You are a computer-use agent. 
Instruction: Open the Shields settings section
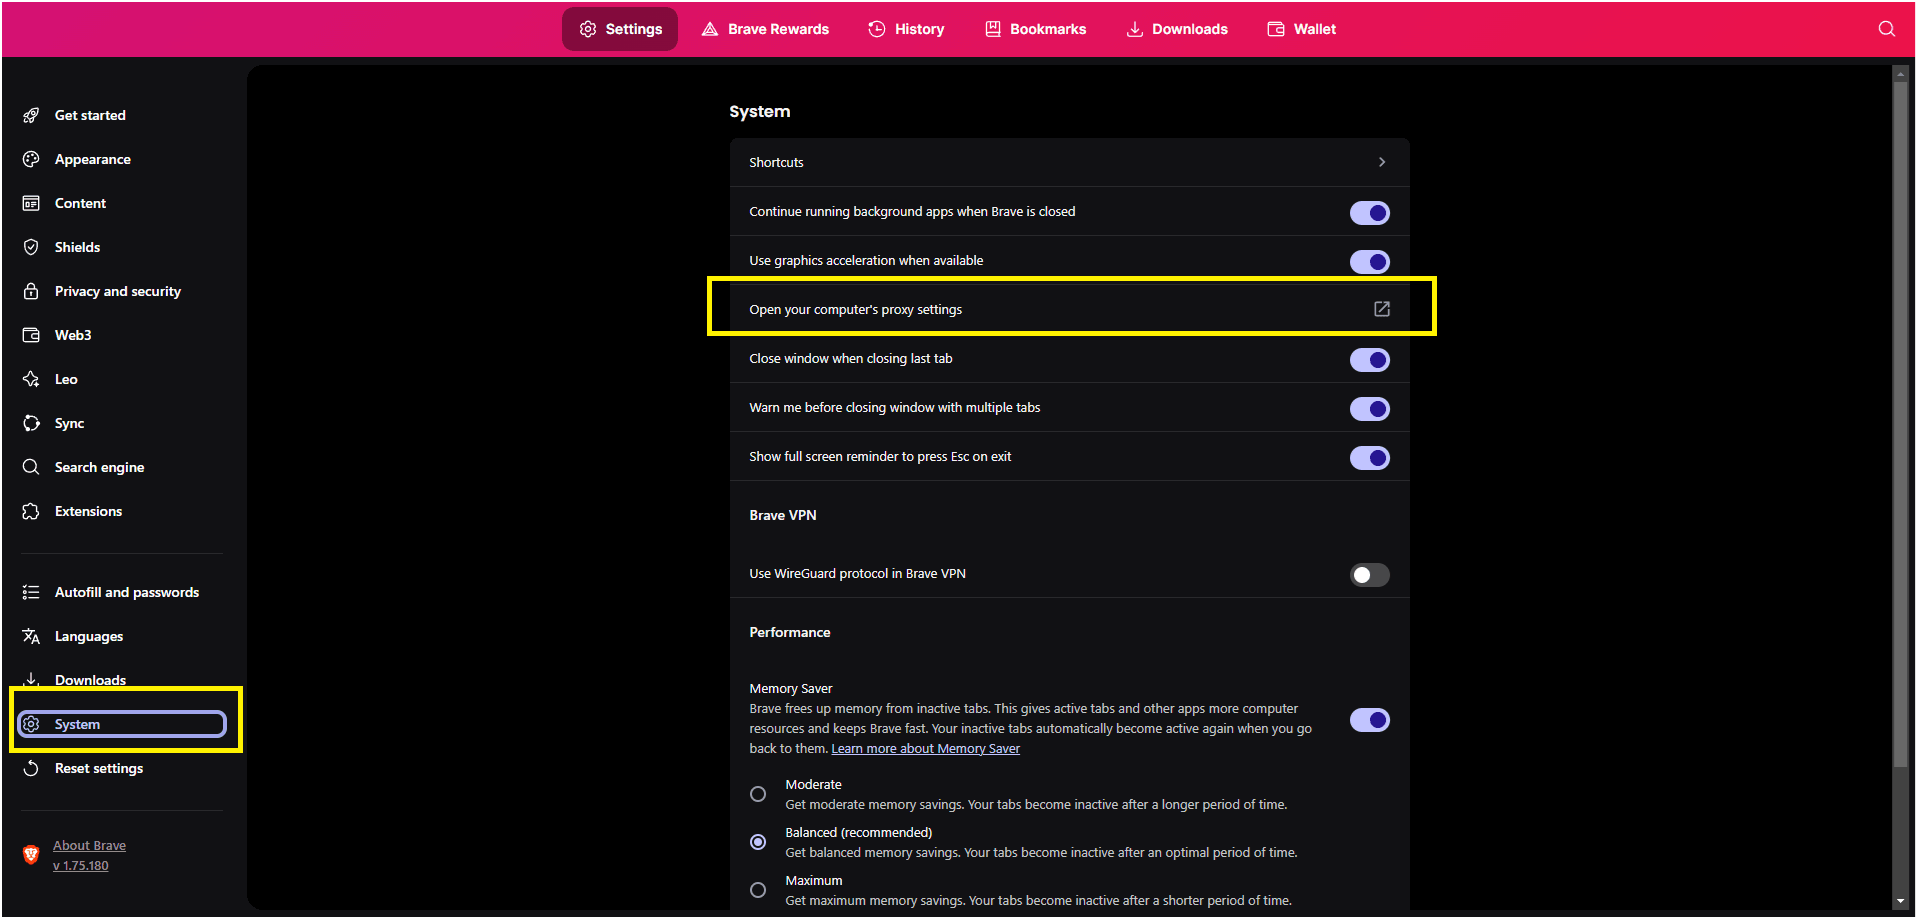pos(77,247)
